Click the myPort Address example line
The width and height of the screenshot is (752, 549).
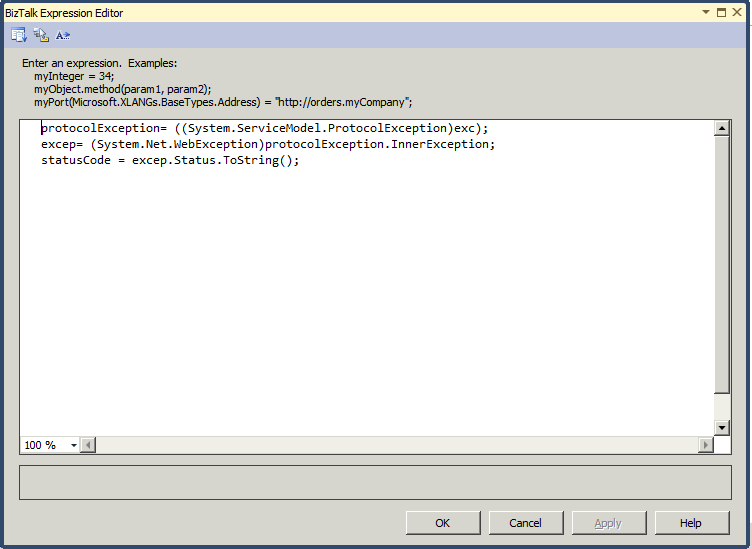(223, 102)
